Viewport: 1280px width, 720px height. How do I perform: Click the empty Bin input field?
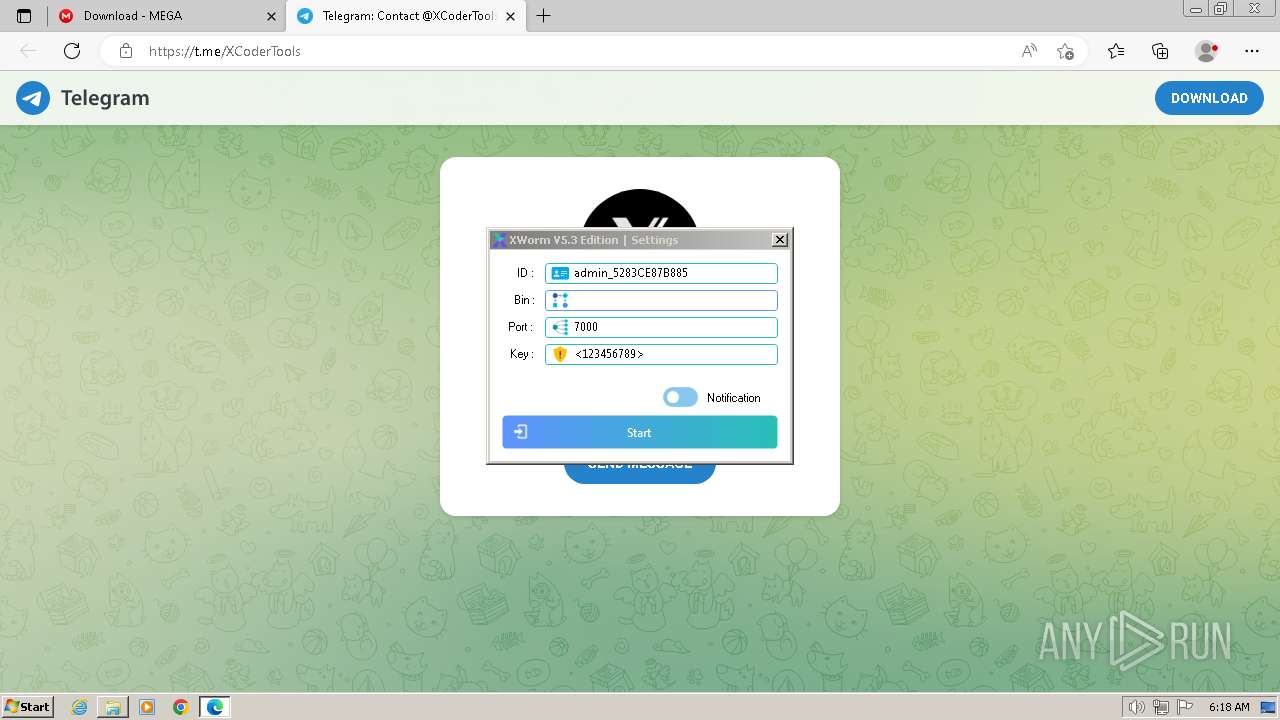[661, 300]
